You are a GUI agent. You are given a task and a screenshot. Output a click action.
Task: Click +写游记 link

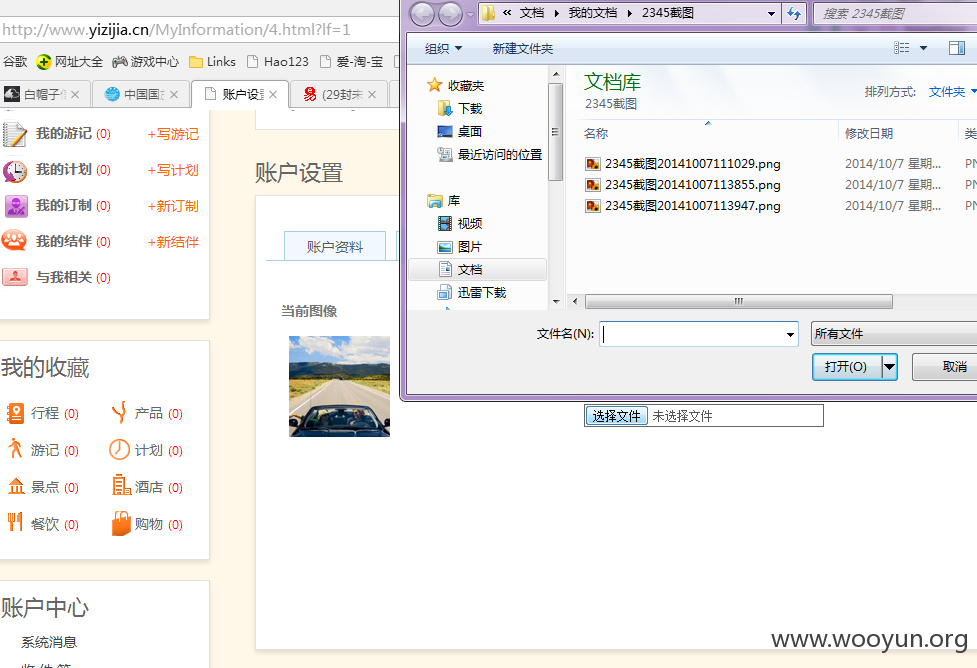pyautogui.click(x=173, y=134)
